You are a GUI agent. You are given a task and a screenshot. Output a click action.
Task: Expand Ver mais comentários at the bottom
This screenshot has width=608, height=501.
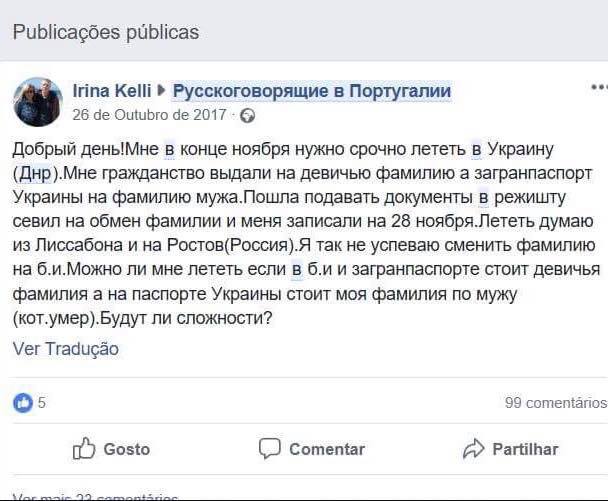tap(96, 496)
